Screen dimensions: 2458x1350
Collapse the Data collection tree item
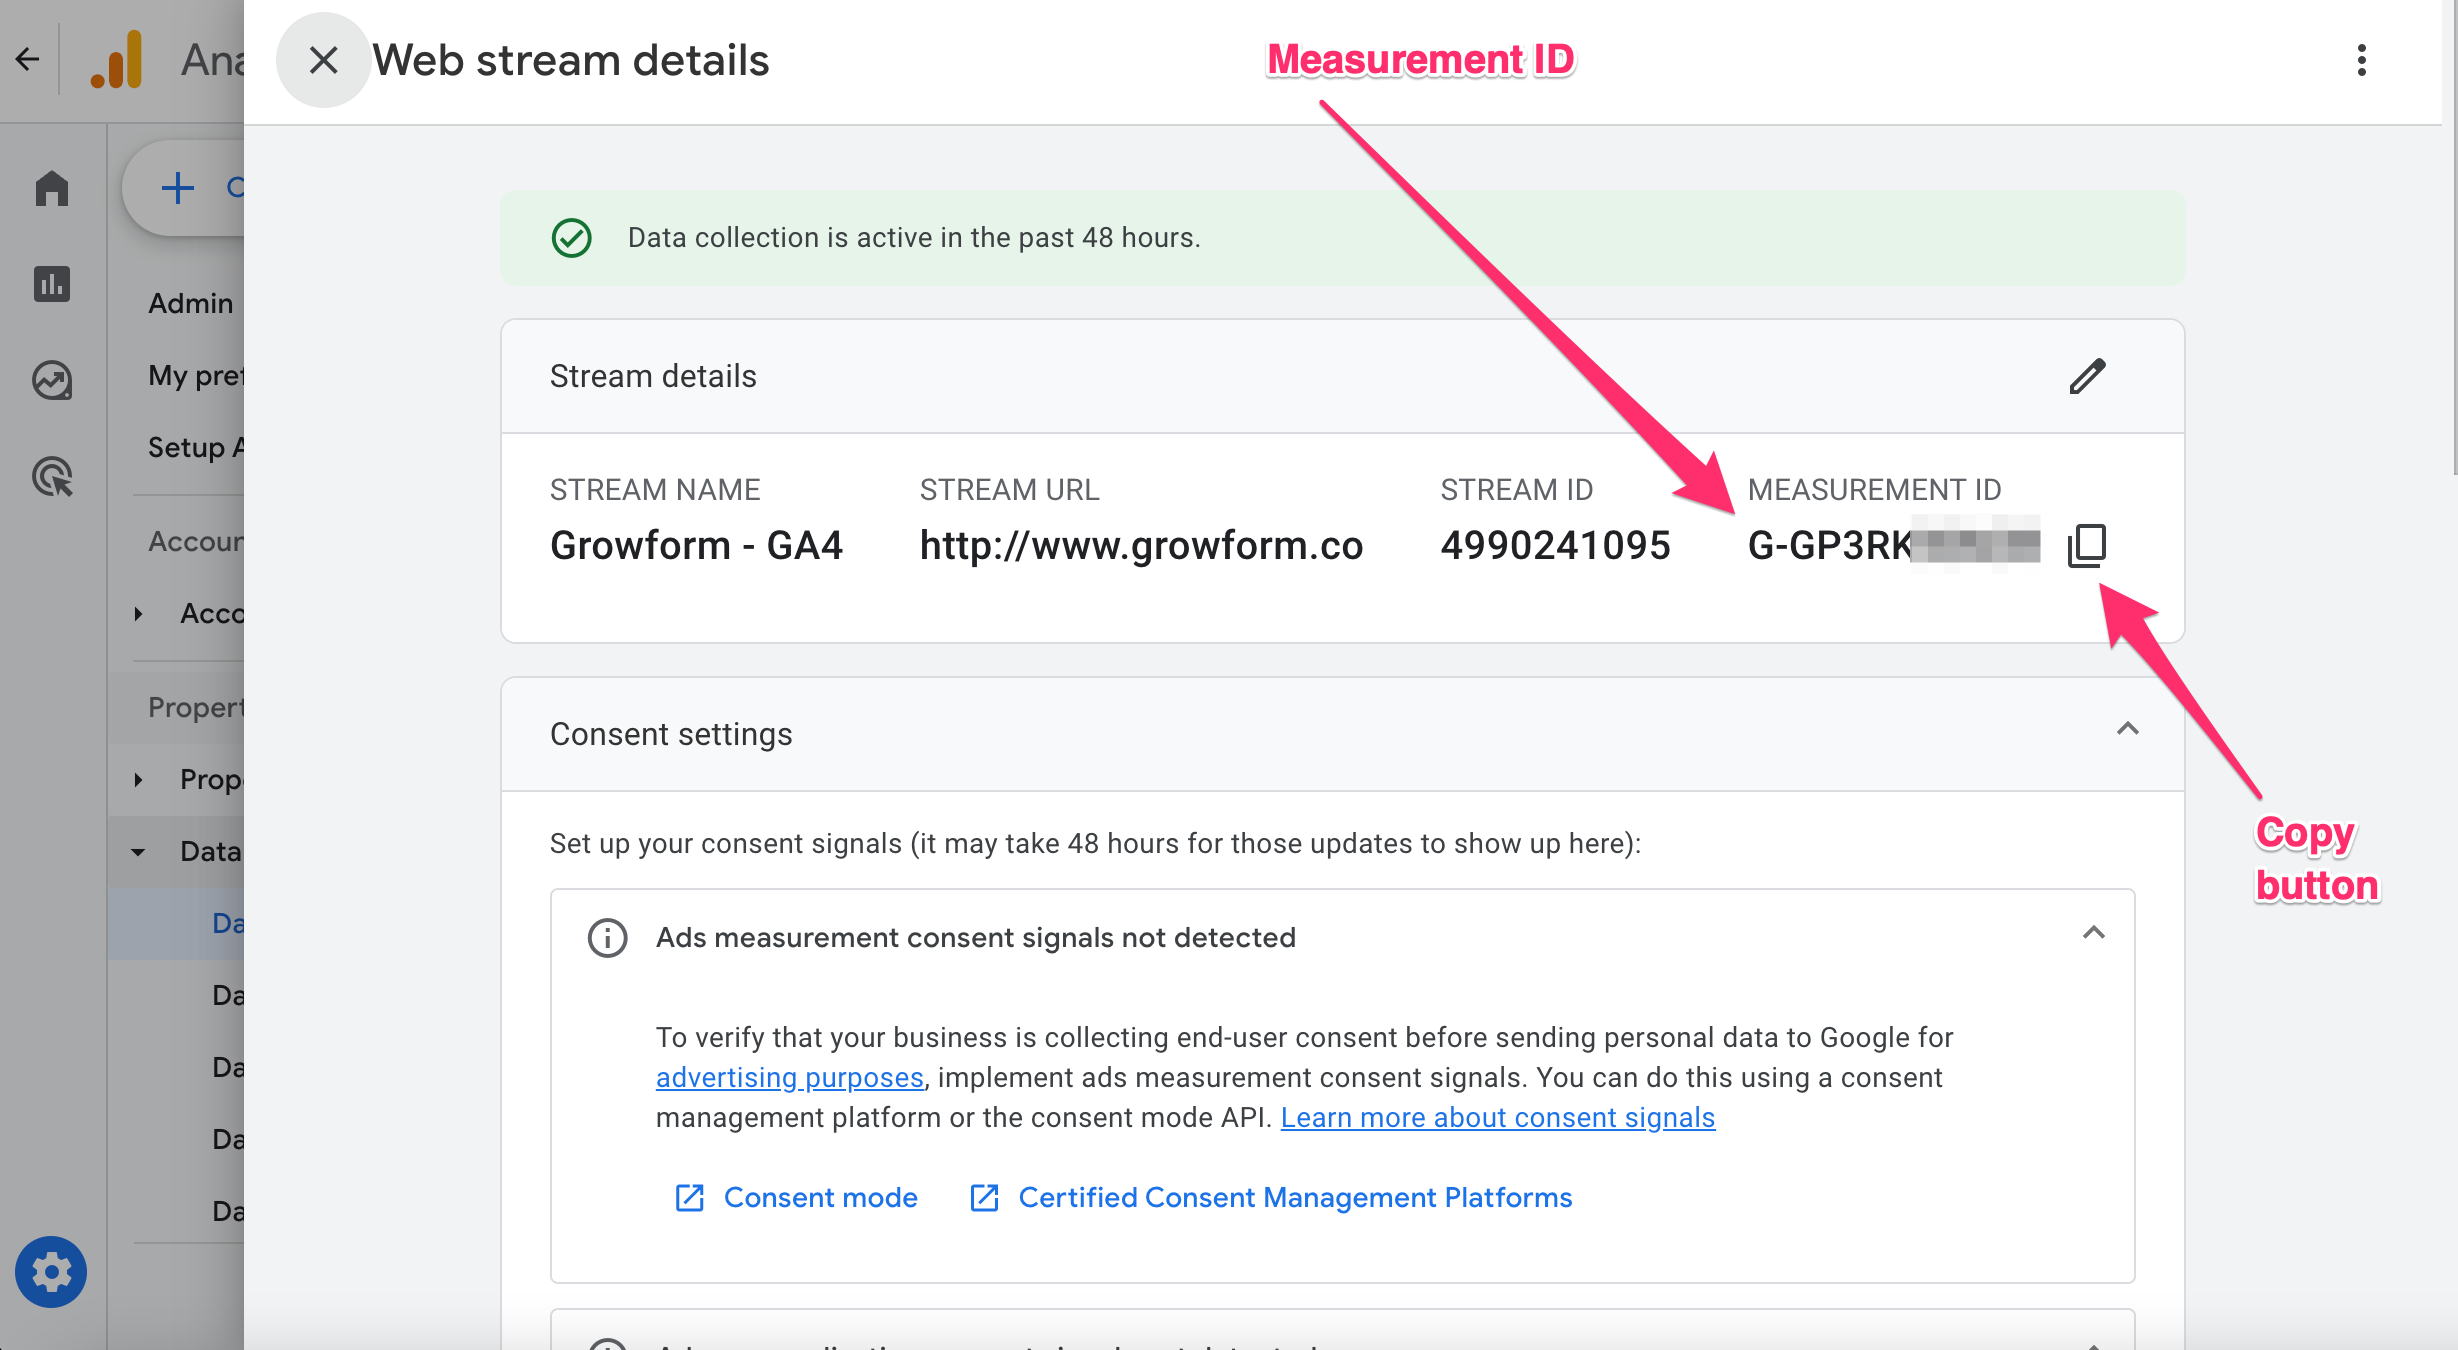[139, 852]
